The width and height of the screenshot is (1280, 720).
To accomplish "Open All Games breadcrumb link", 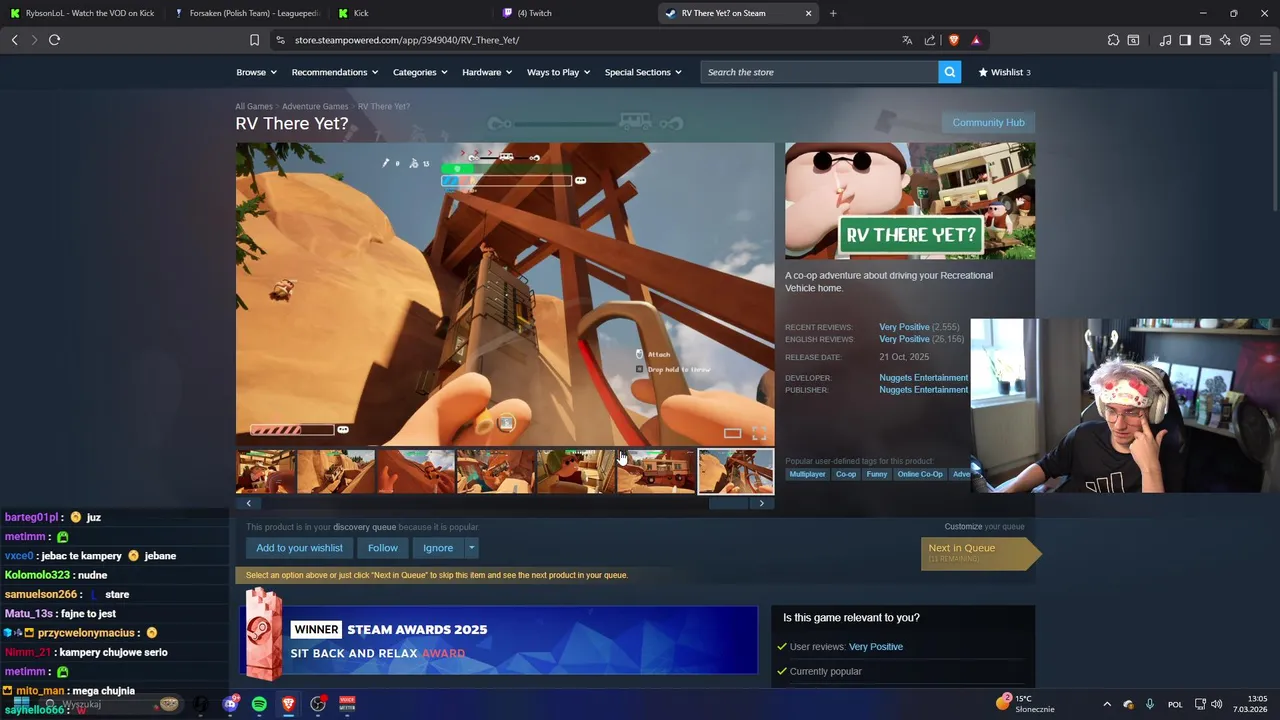I will (254, 106).
